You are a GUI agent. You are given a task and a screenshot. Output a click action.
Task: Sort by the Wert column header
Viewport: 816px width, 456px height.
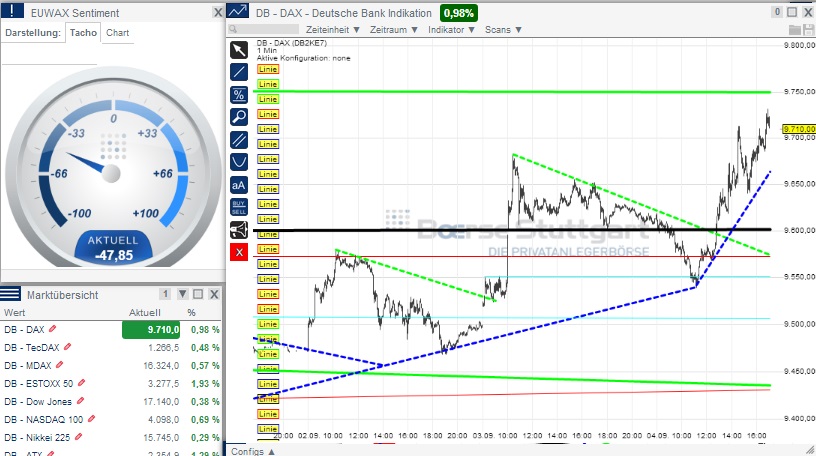point(15,312)
